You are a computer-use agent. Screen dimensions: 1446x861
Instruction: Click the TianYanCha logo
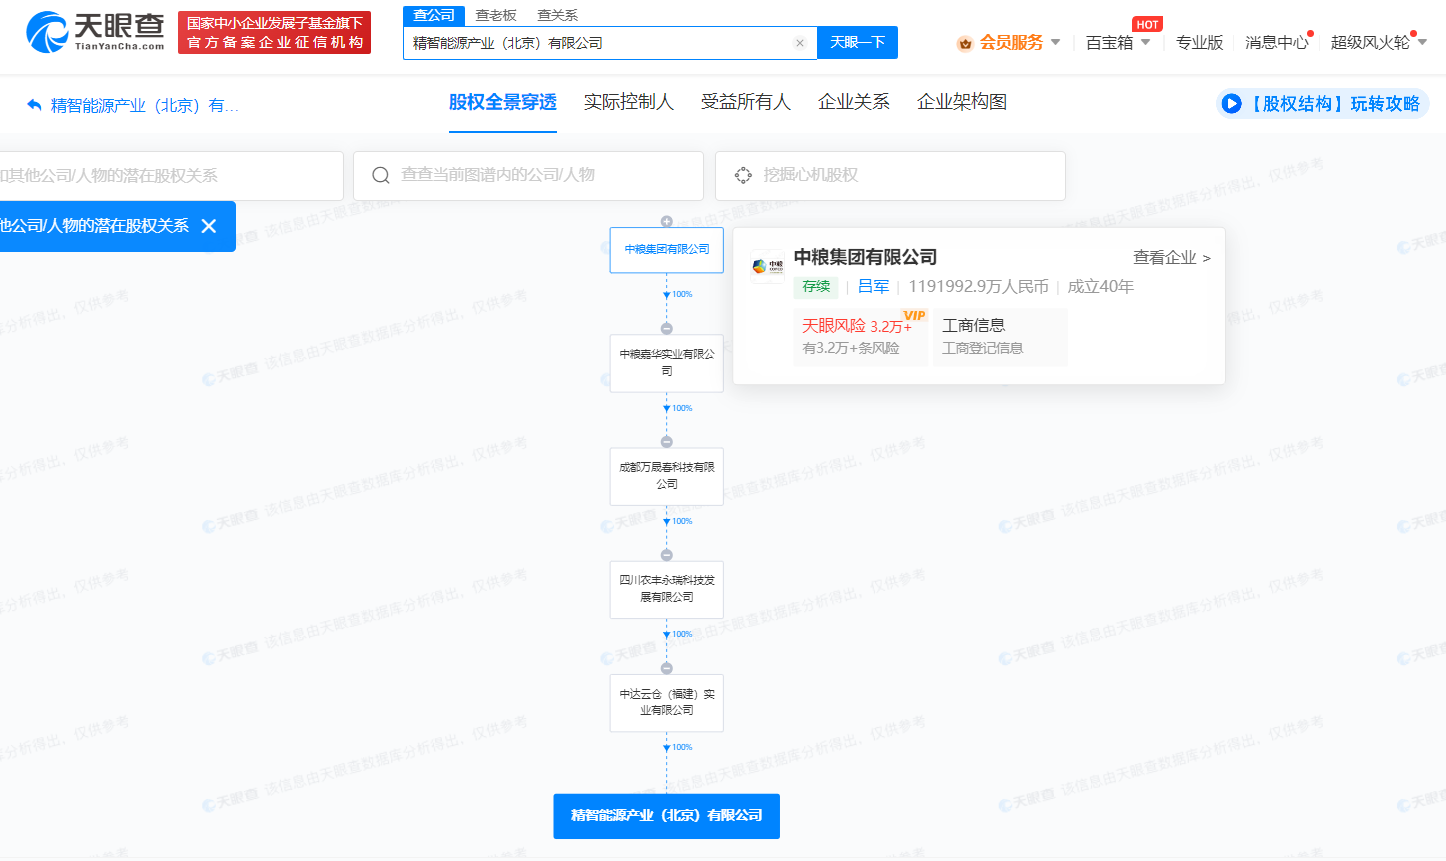(x=96, y=33)
